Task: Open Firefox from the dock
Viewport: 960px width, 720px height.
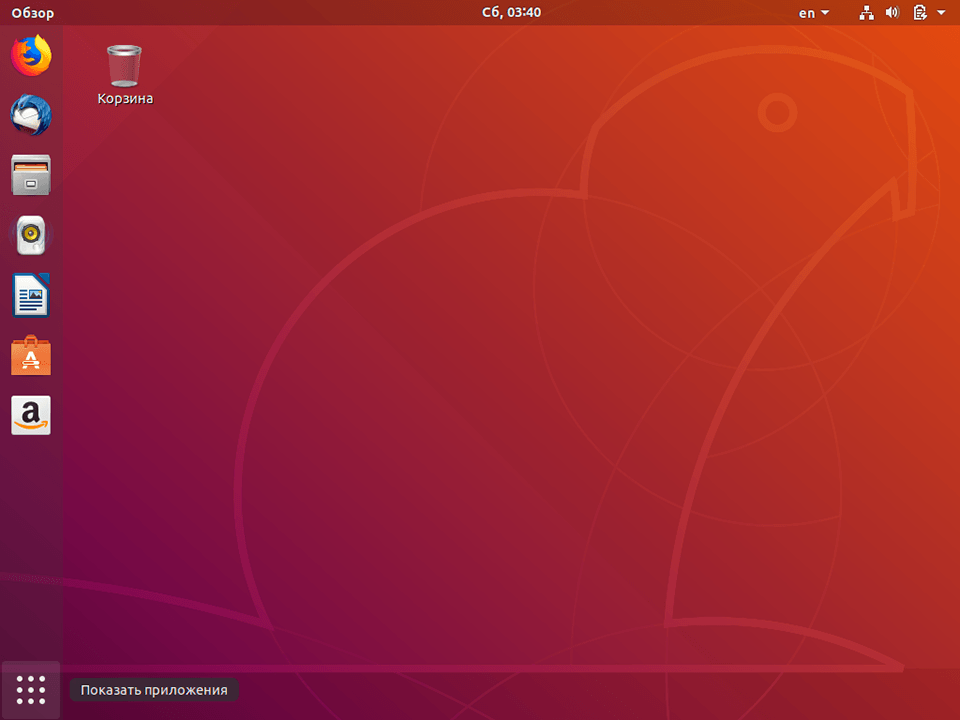Action: coord(30,57)
